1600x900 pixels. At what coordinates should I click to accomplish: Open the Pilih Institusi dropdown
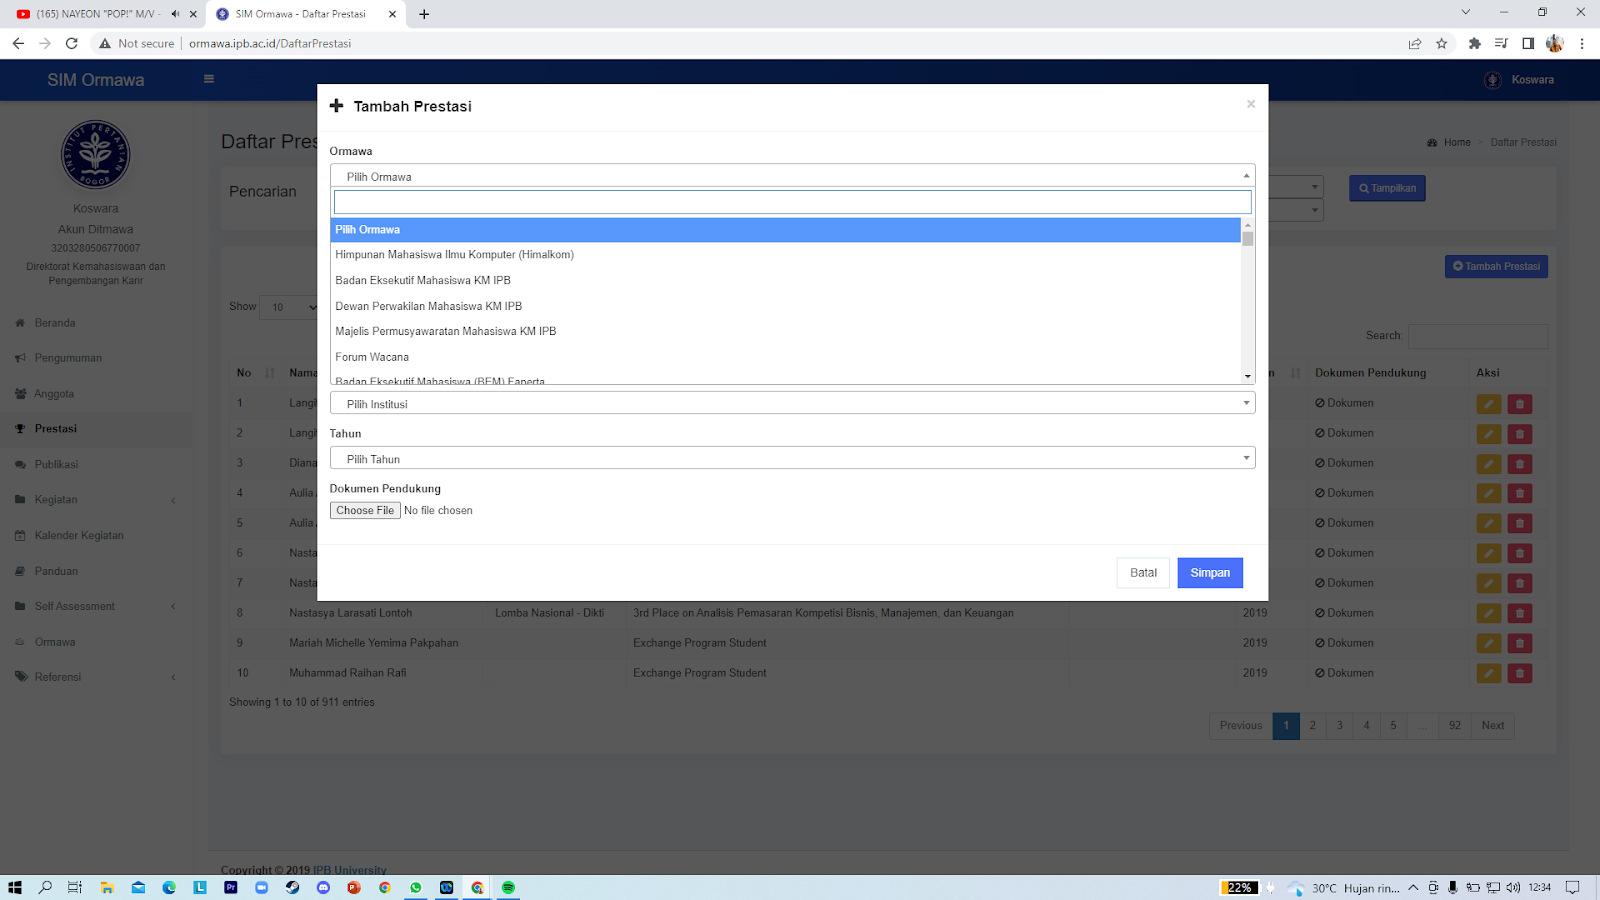pos(792,403)
